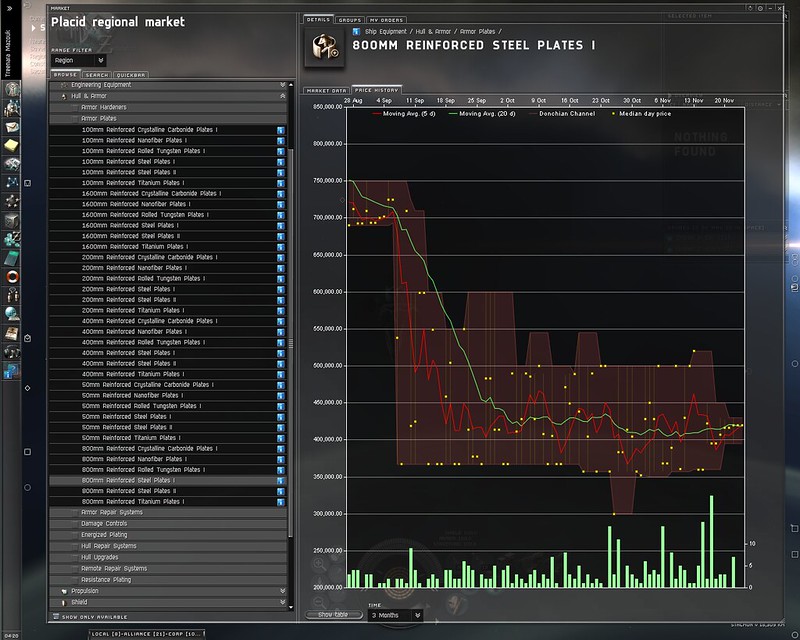Open the My Orders tab

tap(386, 20)
